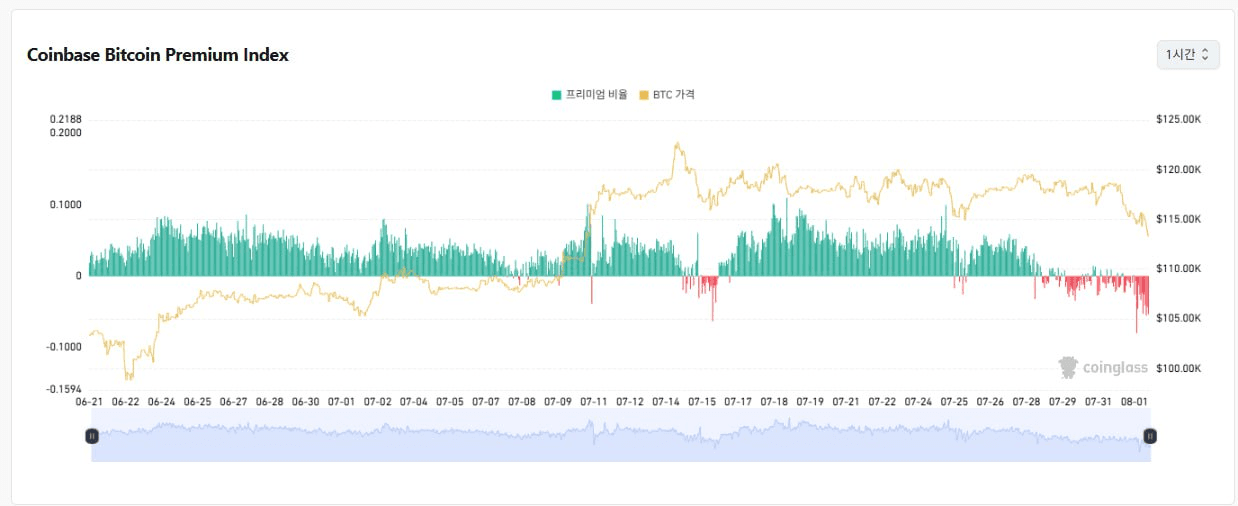Click the 0.2188 left axis value
Screen dimensions: 1238x506
pos(66,119)
